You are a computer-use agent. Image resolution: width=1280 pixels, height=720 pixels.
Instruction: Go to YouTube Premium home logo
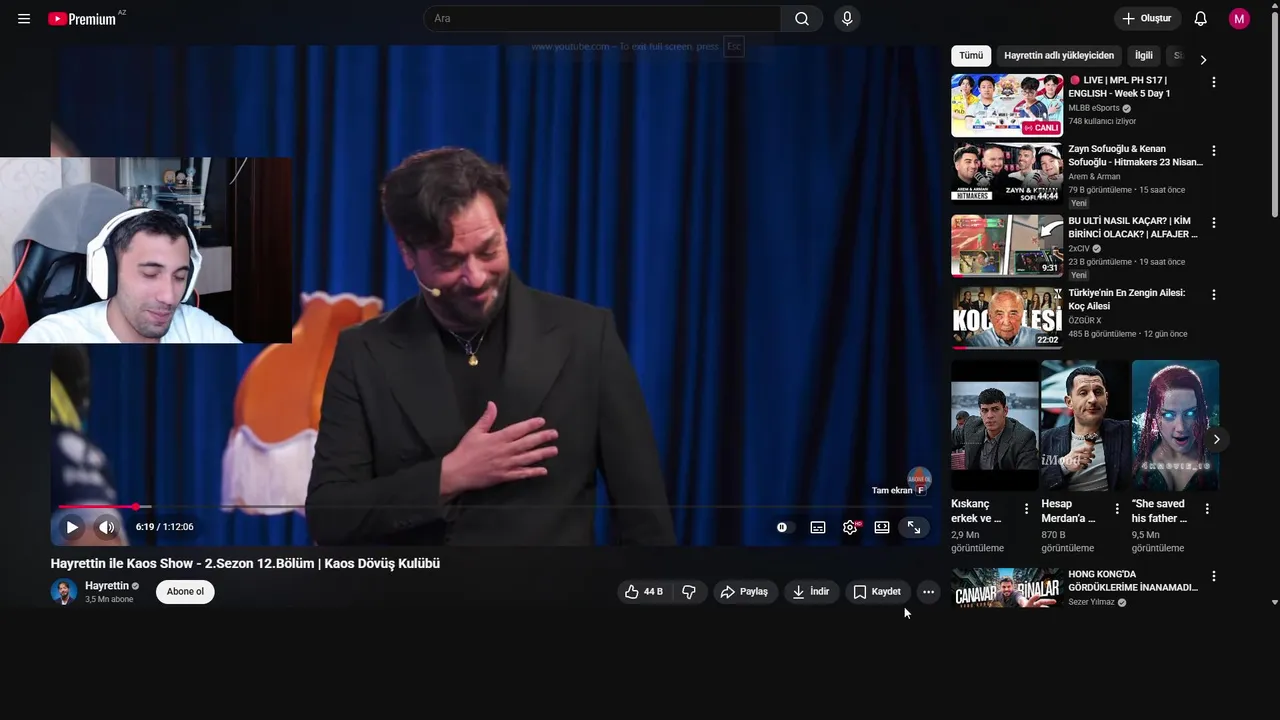tap(83, 19)
